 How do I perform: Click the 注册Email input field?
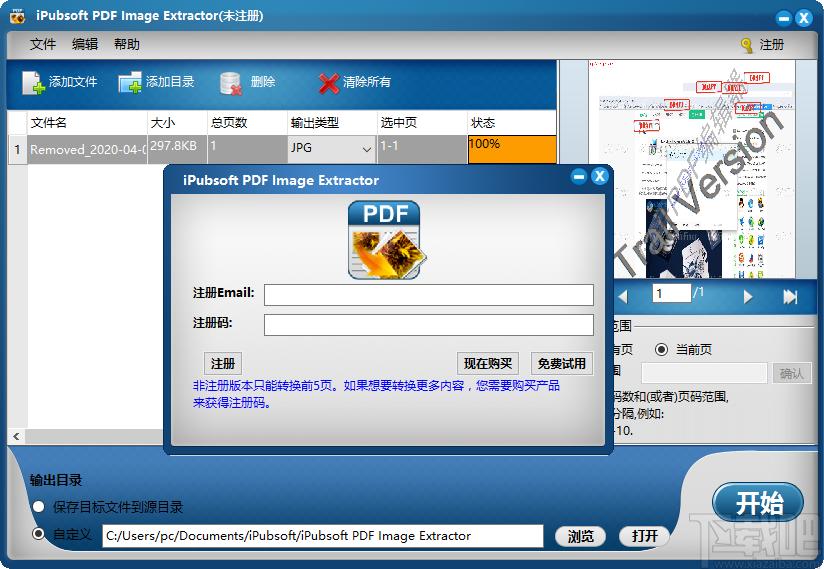pos(429,295)
